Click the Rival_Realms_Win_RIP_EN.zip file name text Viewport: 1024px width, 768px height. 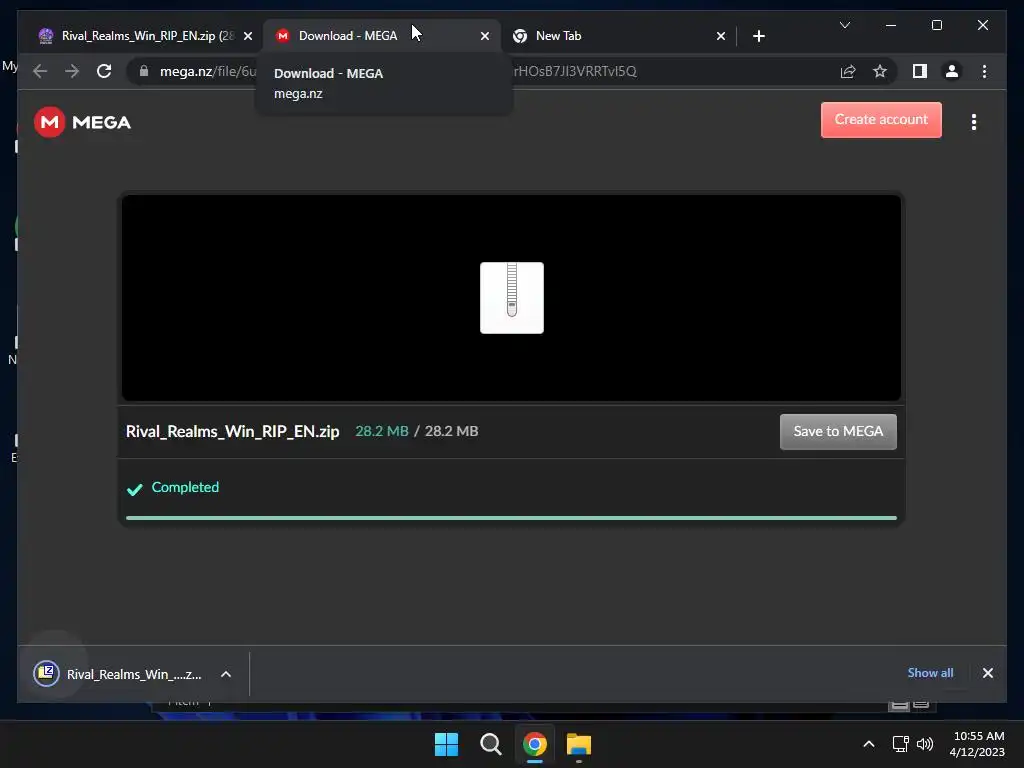tap(232, 432)
